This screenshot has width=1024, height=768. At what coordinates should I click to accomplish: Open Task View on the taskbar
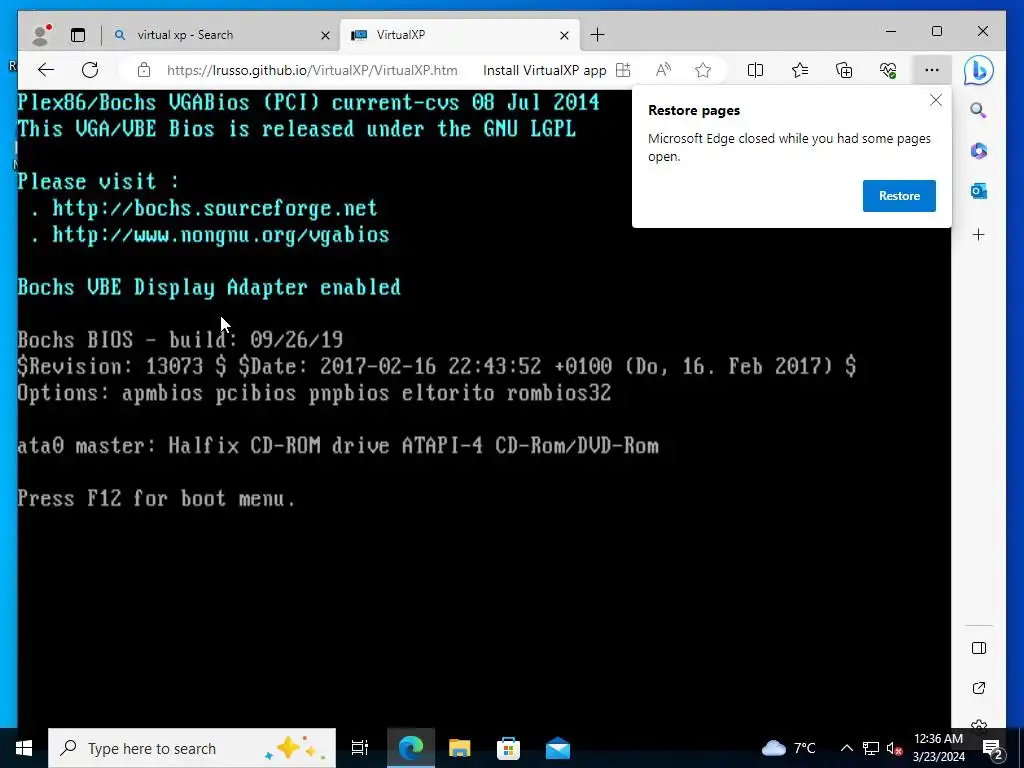tap(360, 748)
